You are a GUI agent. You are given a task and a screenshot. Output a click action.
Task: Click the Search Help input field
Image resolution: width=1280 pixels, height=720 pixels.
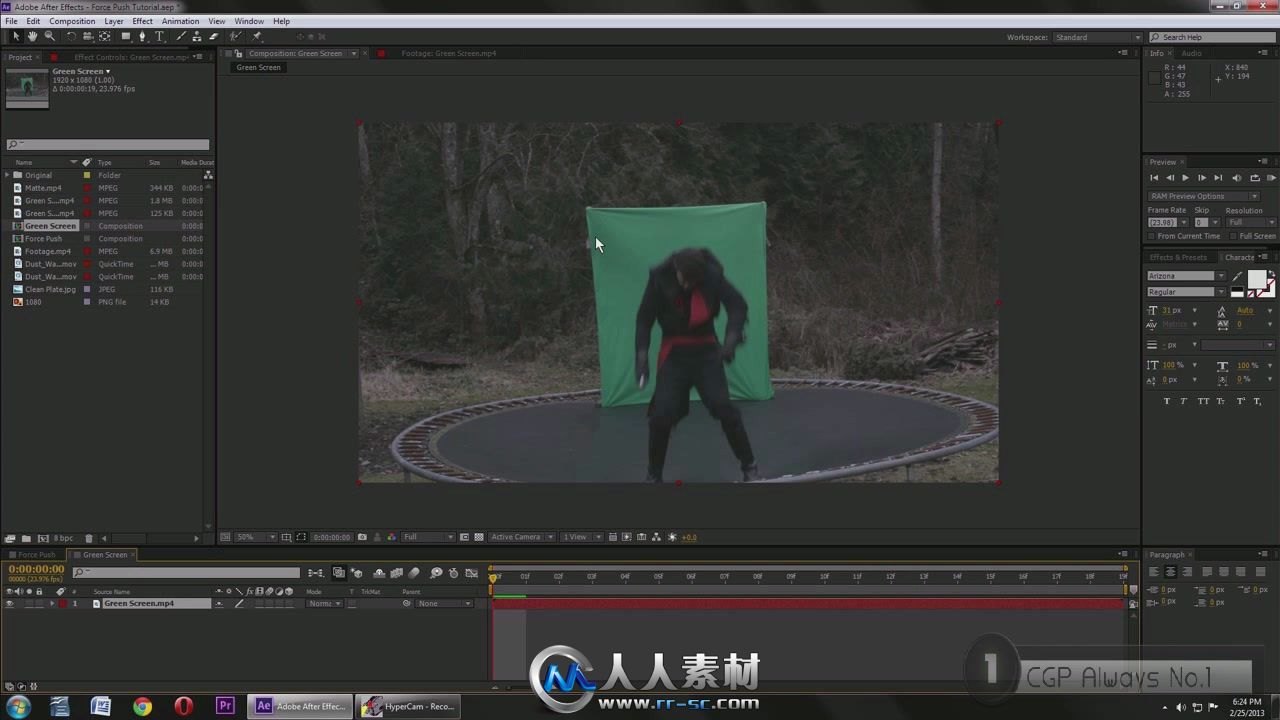[x=1210, y=37]
